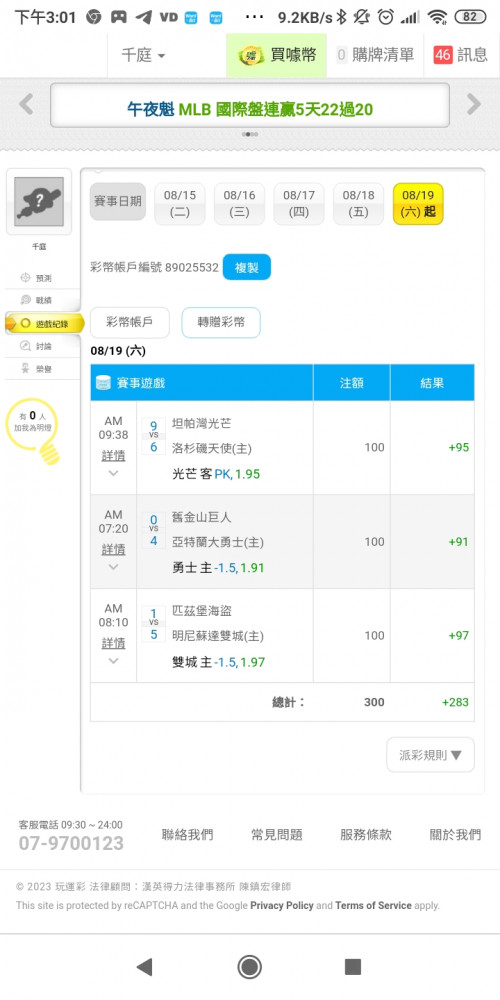
Task: Open the 訊息 messages badge
Action: [x=460, y=55]
